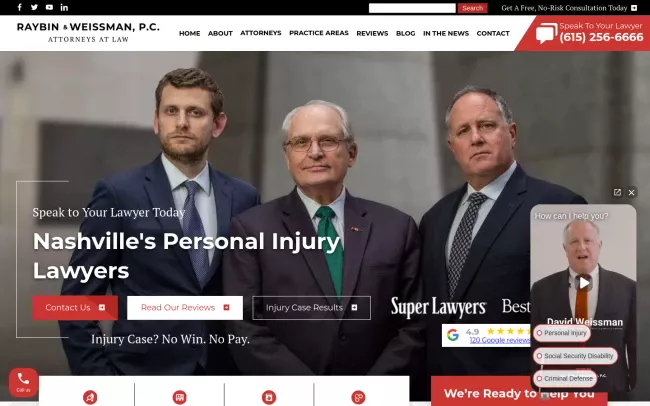
Task: Click the red Contact Us button
Action: (75, 308)
